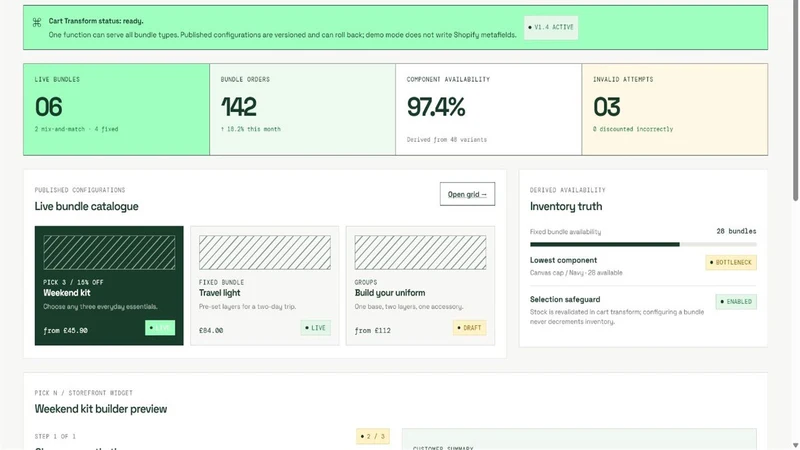The image size is (800, 450).
Task: Open the Component Availability 97.4% tile
Action: point(488,109)
